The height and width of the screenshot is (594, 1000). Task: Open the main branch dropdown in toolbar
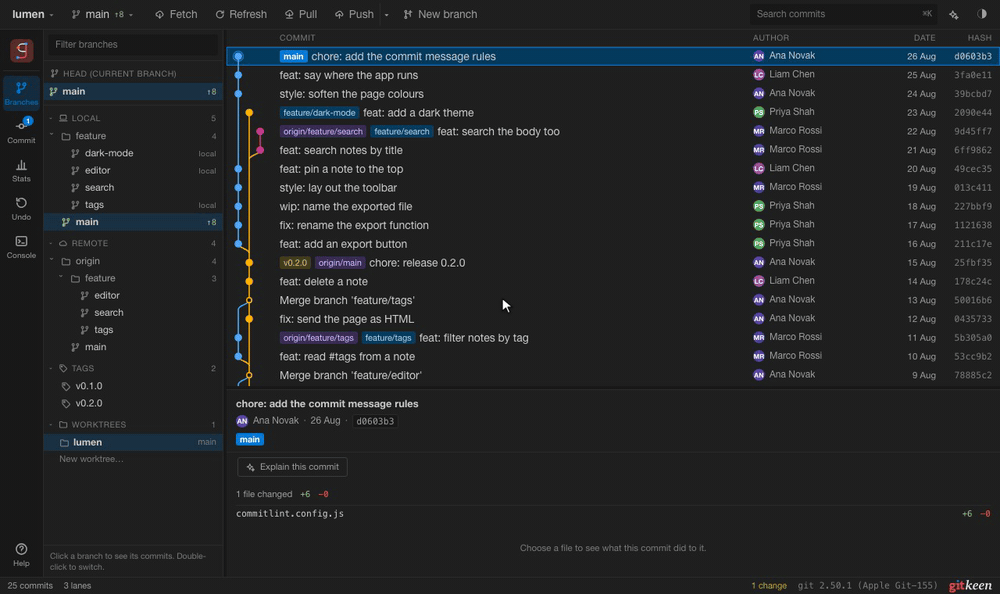coord(102,14)
